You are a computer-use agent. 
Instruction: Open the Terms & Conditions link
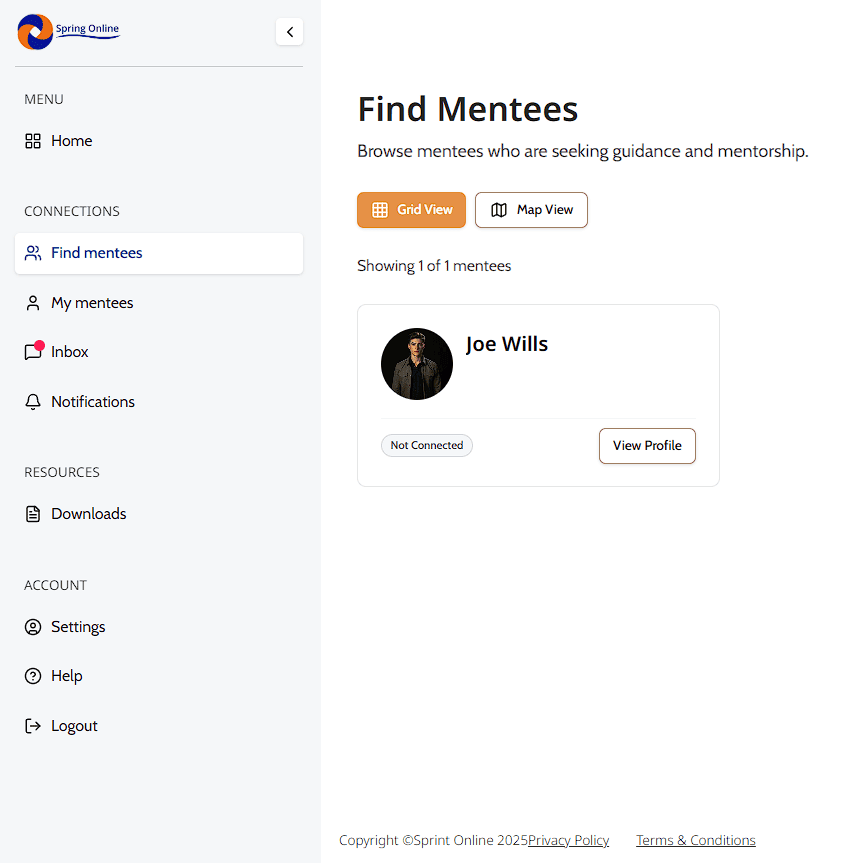695,840
